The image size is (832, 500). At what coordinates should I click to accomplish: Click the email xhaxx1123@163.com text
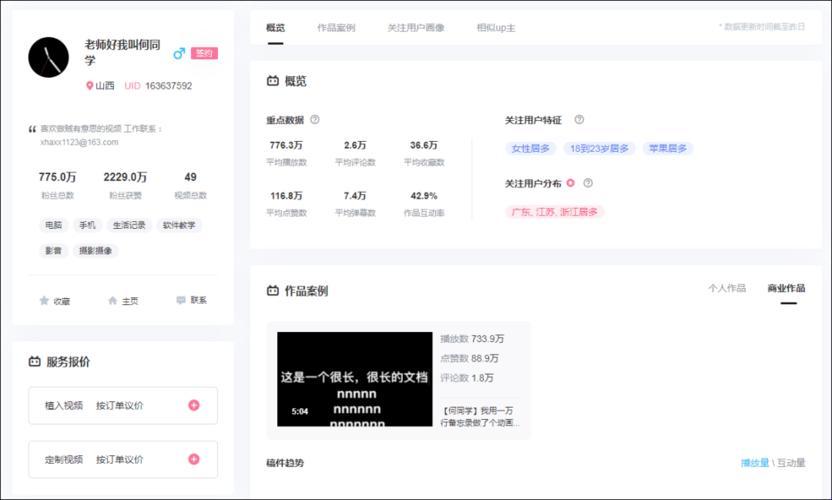pos(79,142)
